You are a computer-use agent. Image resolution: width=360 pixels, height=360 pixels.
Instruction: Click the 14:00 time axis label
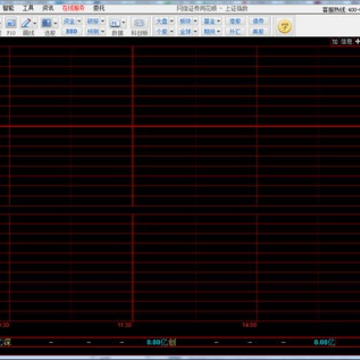pos(249,325)
